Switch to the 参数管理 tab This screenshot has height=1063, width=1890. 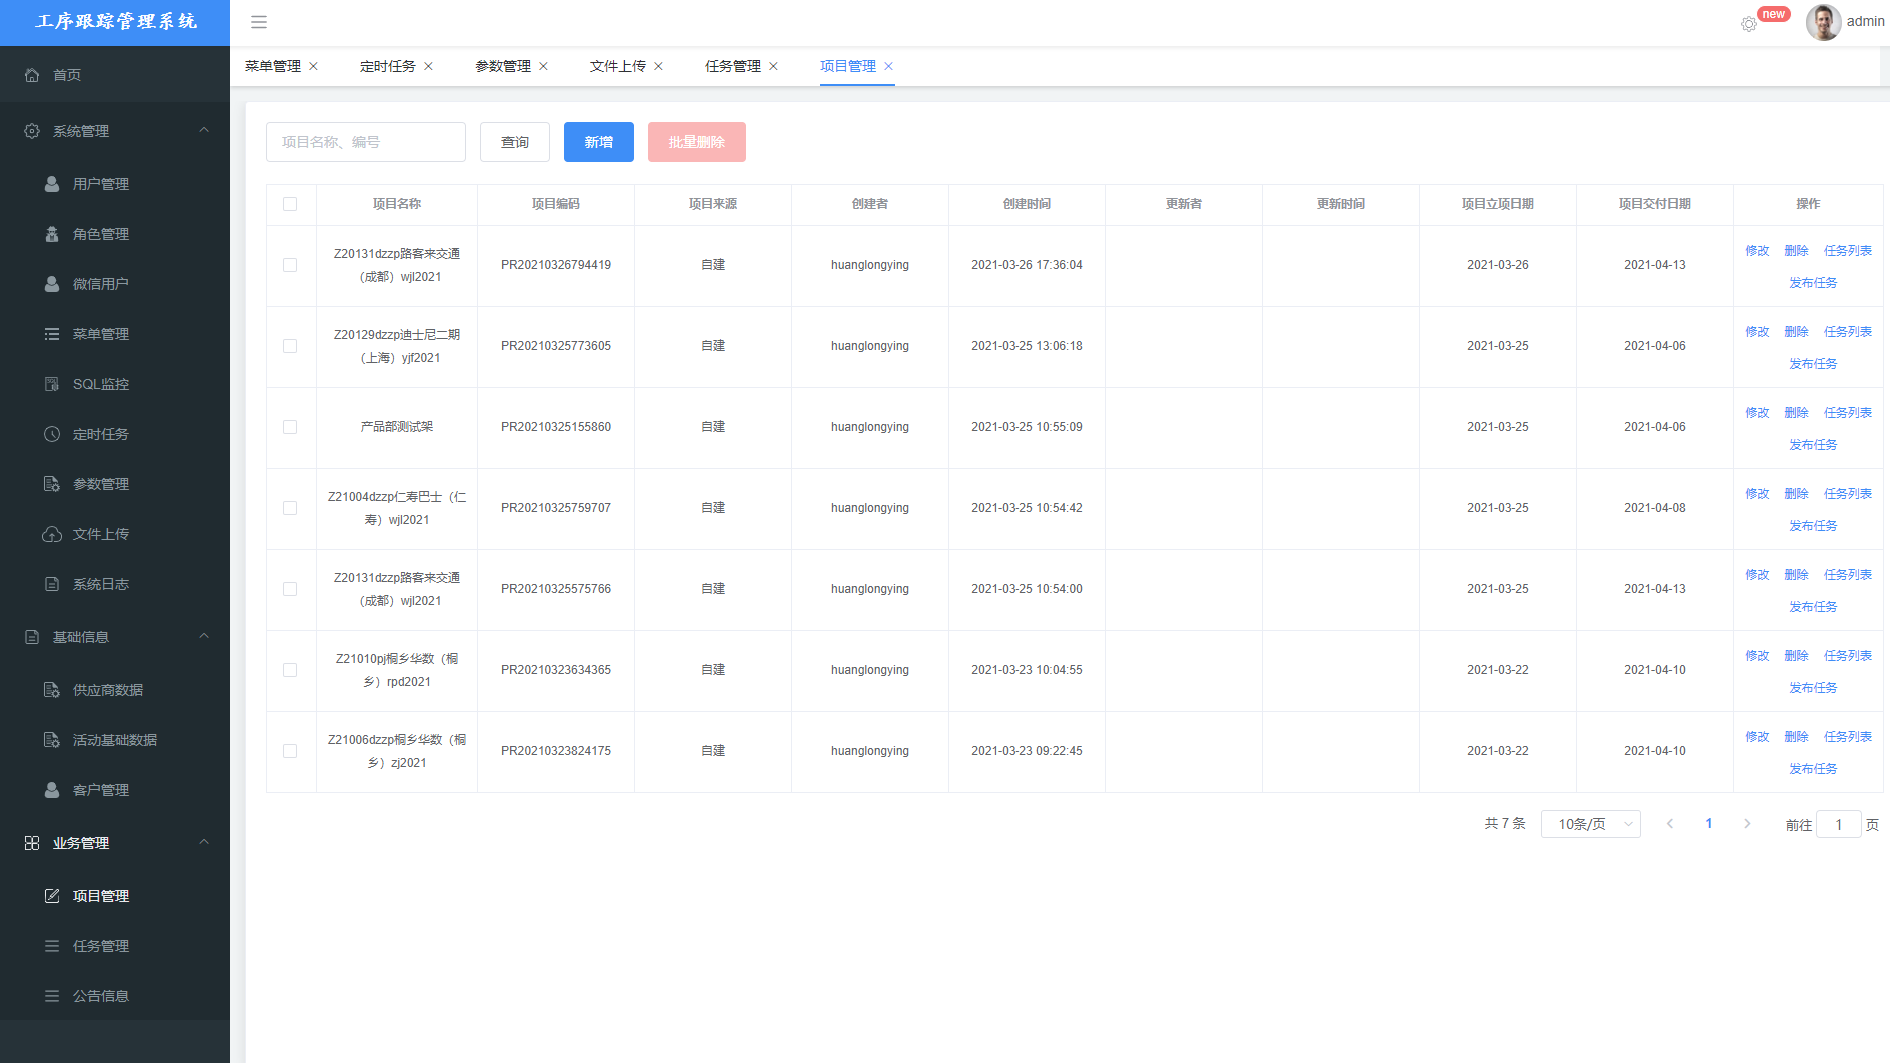coord(502,66)
